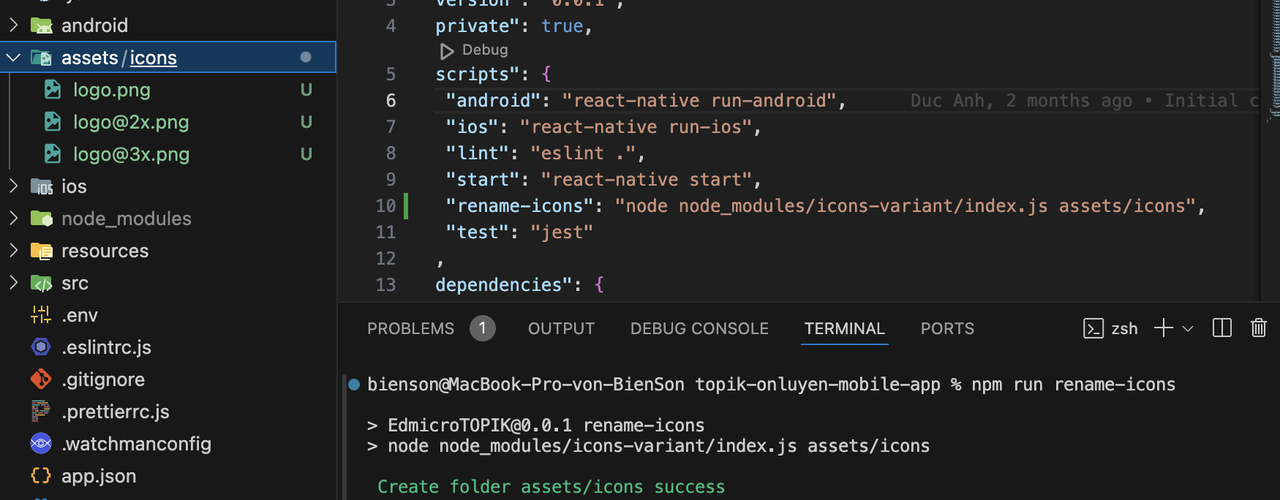Click the git blame annotation Duc Anh

1084,100
